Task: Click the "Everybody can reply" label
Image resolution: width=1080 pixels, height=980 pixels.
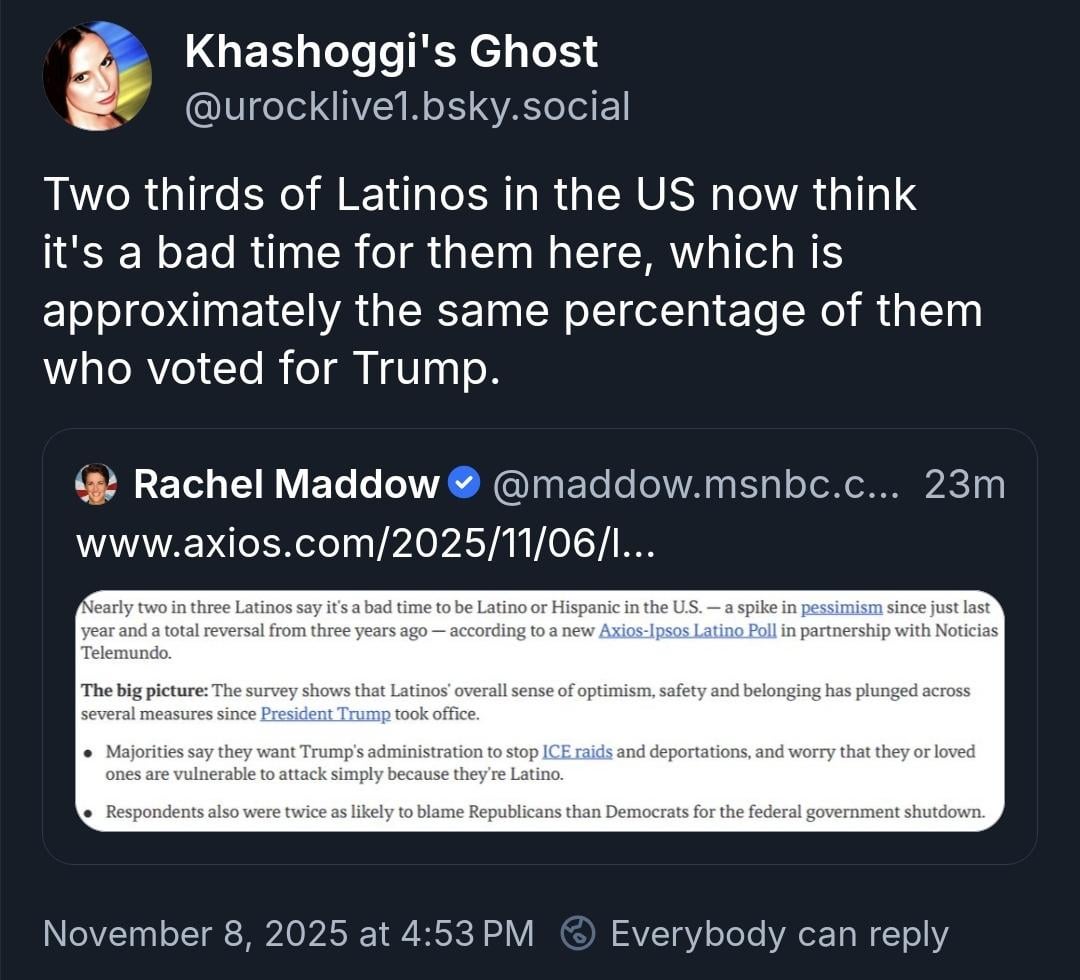Action: pyautogui.click(x=779, y=933)
